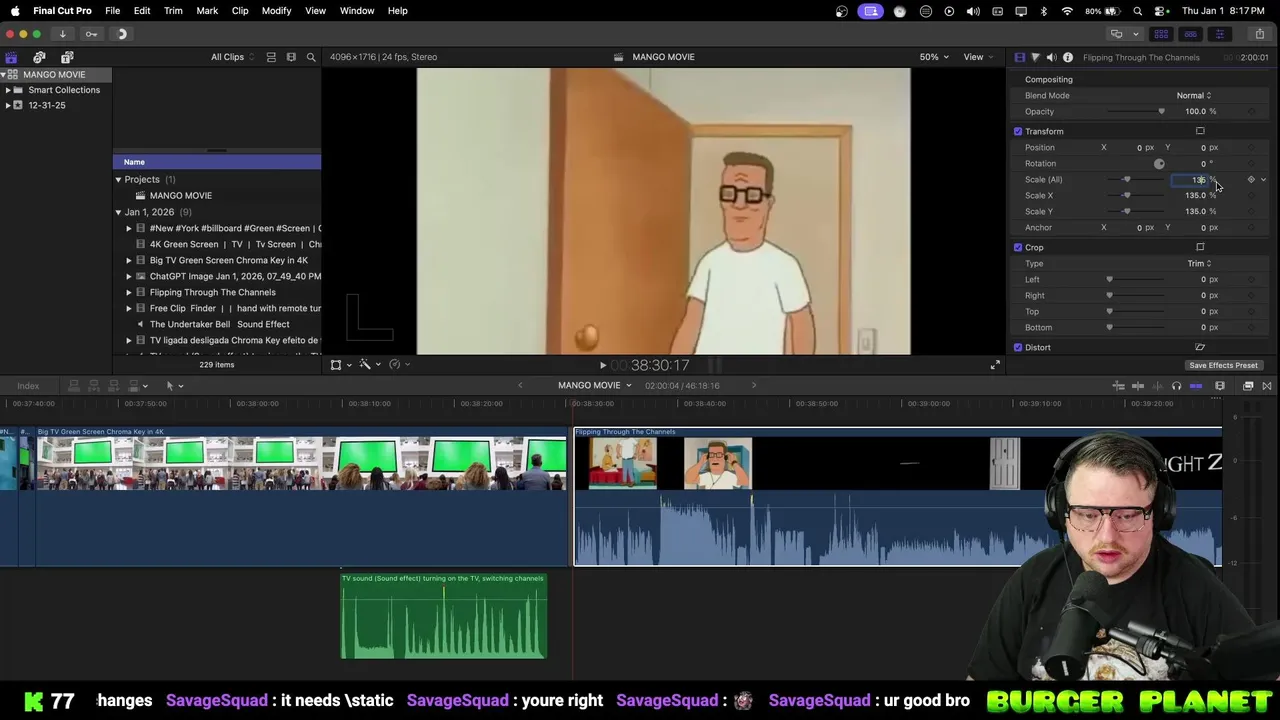
Task: Open the File menu
Action: [x=112, y=11]
